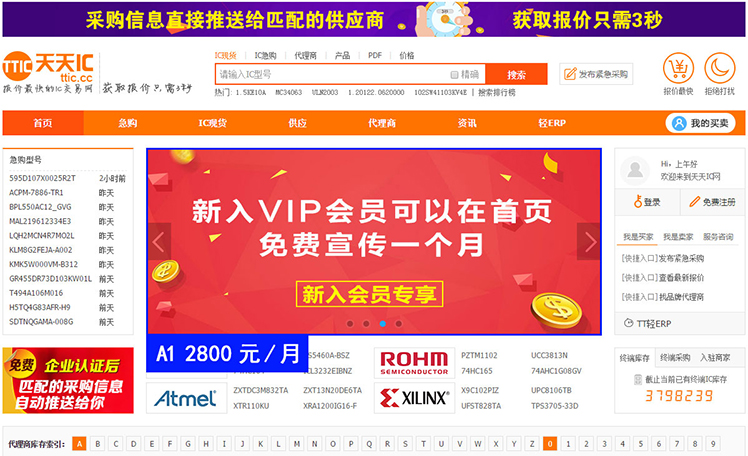Screen dimensions: 748x456
Task: Select letter M in 代理商库存索引
Action: point(296,444)
